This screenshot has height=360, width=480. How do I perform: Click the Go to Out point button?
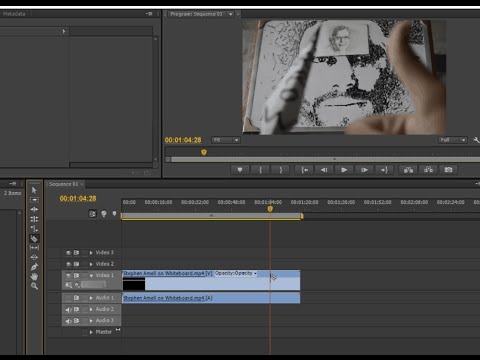[384, 170]
